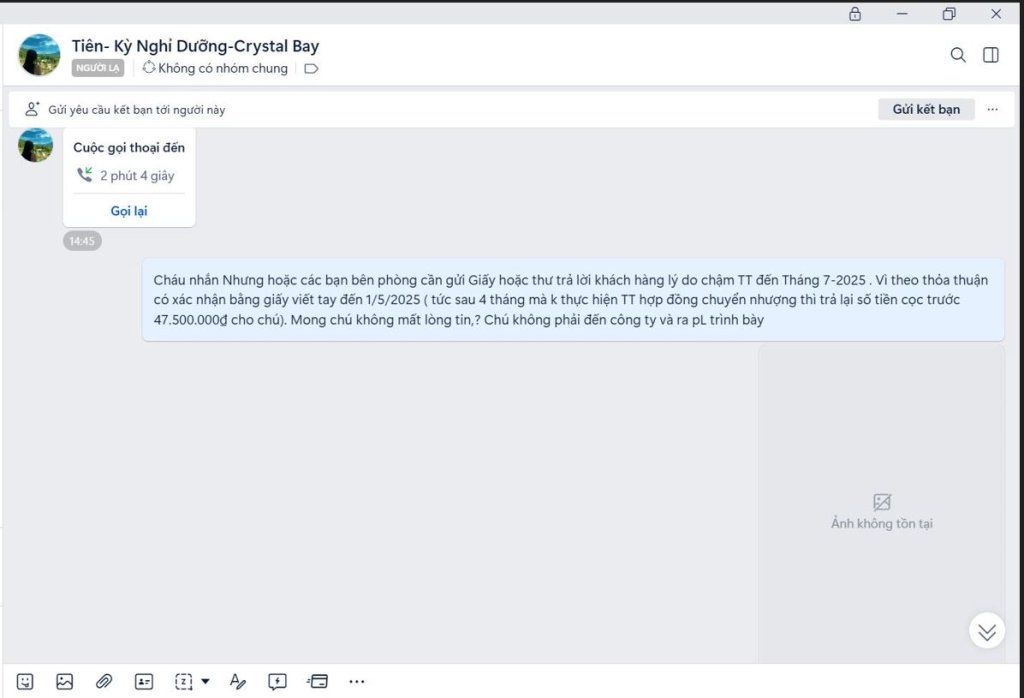Toggle the conversation info side panel
The height and width of the screenshot is (698, 1024).
point(991,55)
